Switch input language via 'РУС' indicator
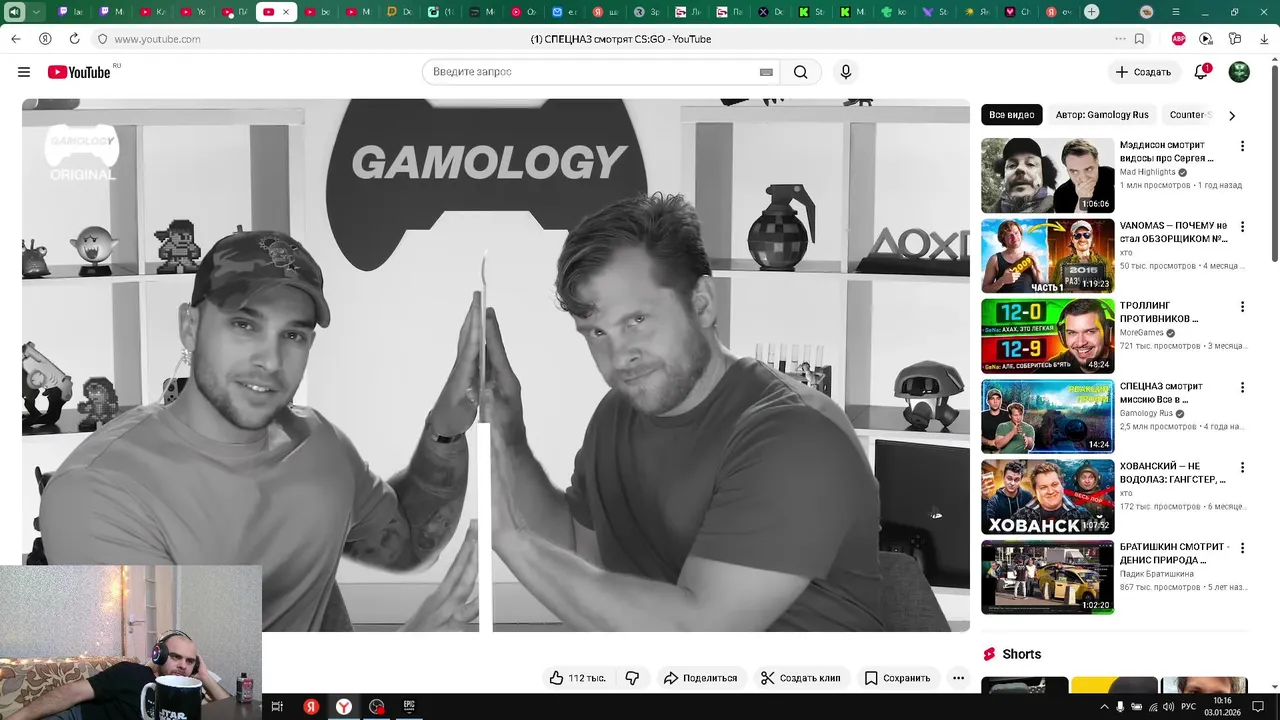Viewport: 1280px width, 720px height. coord(1189,707)
